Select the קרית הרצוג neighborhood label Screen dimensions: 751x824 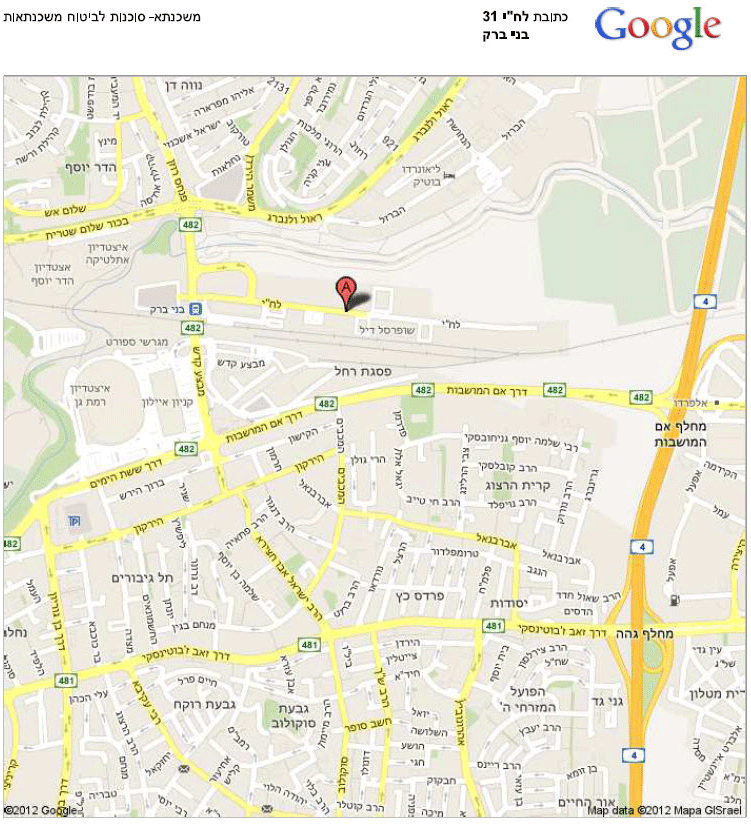point(518,486)
